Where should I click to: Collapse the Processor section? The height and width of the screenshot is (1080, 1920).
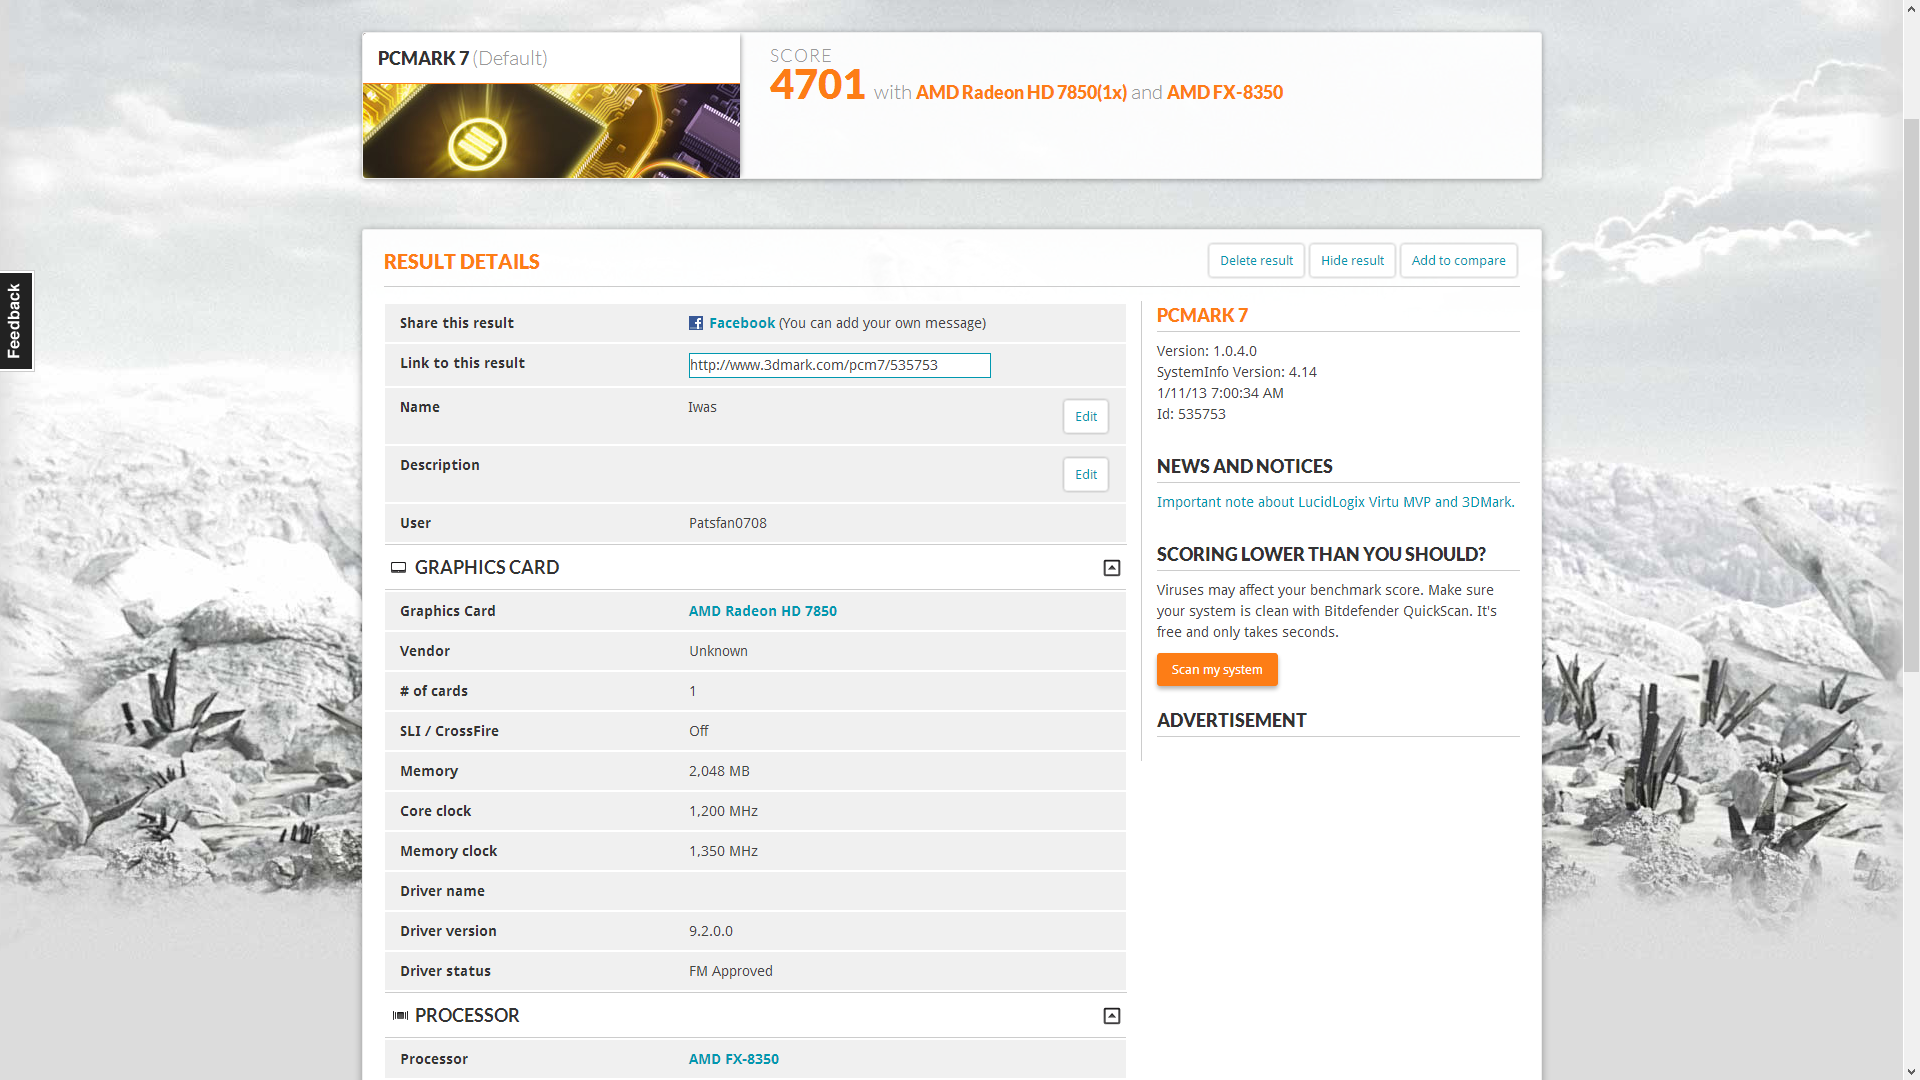[1111, 1016]
